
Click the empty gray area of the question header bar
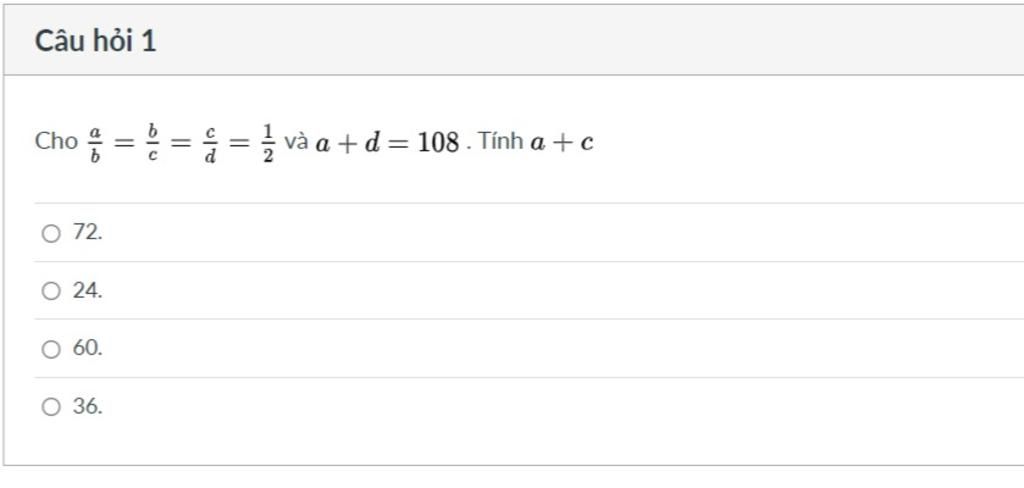tap(588, 41)
